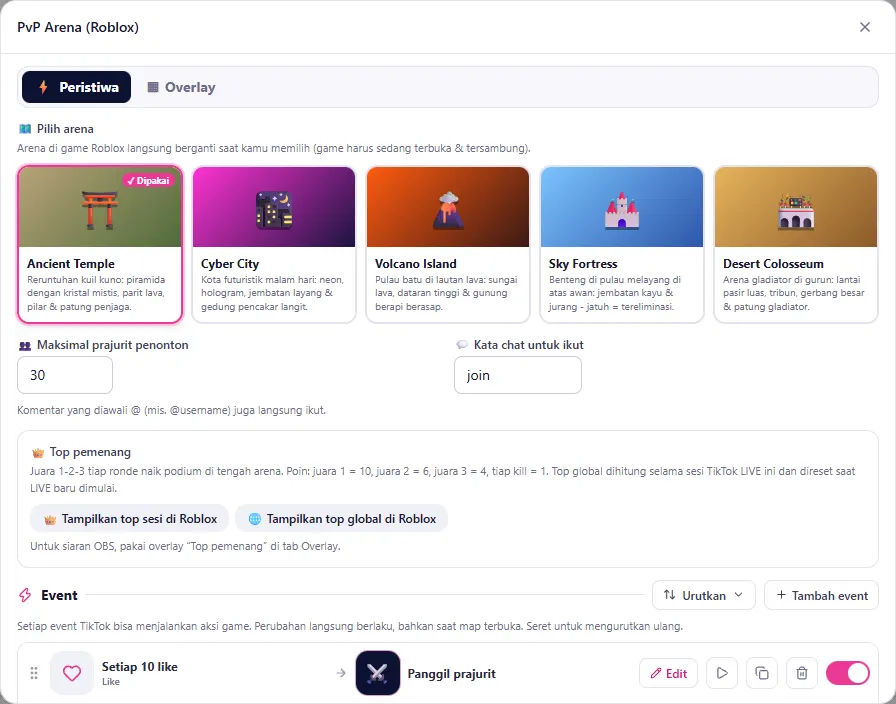Switch to the Overlay tab
Screen dimensions: 896x704
click(x=181, y=87)
